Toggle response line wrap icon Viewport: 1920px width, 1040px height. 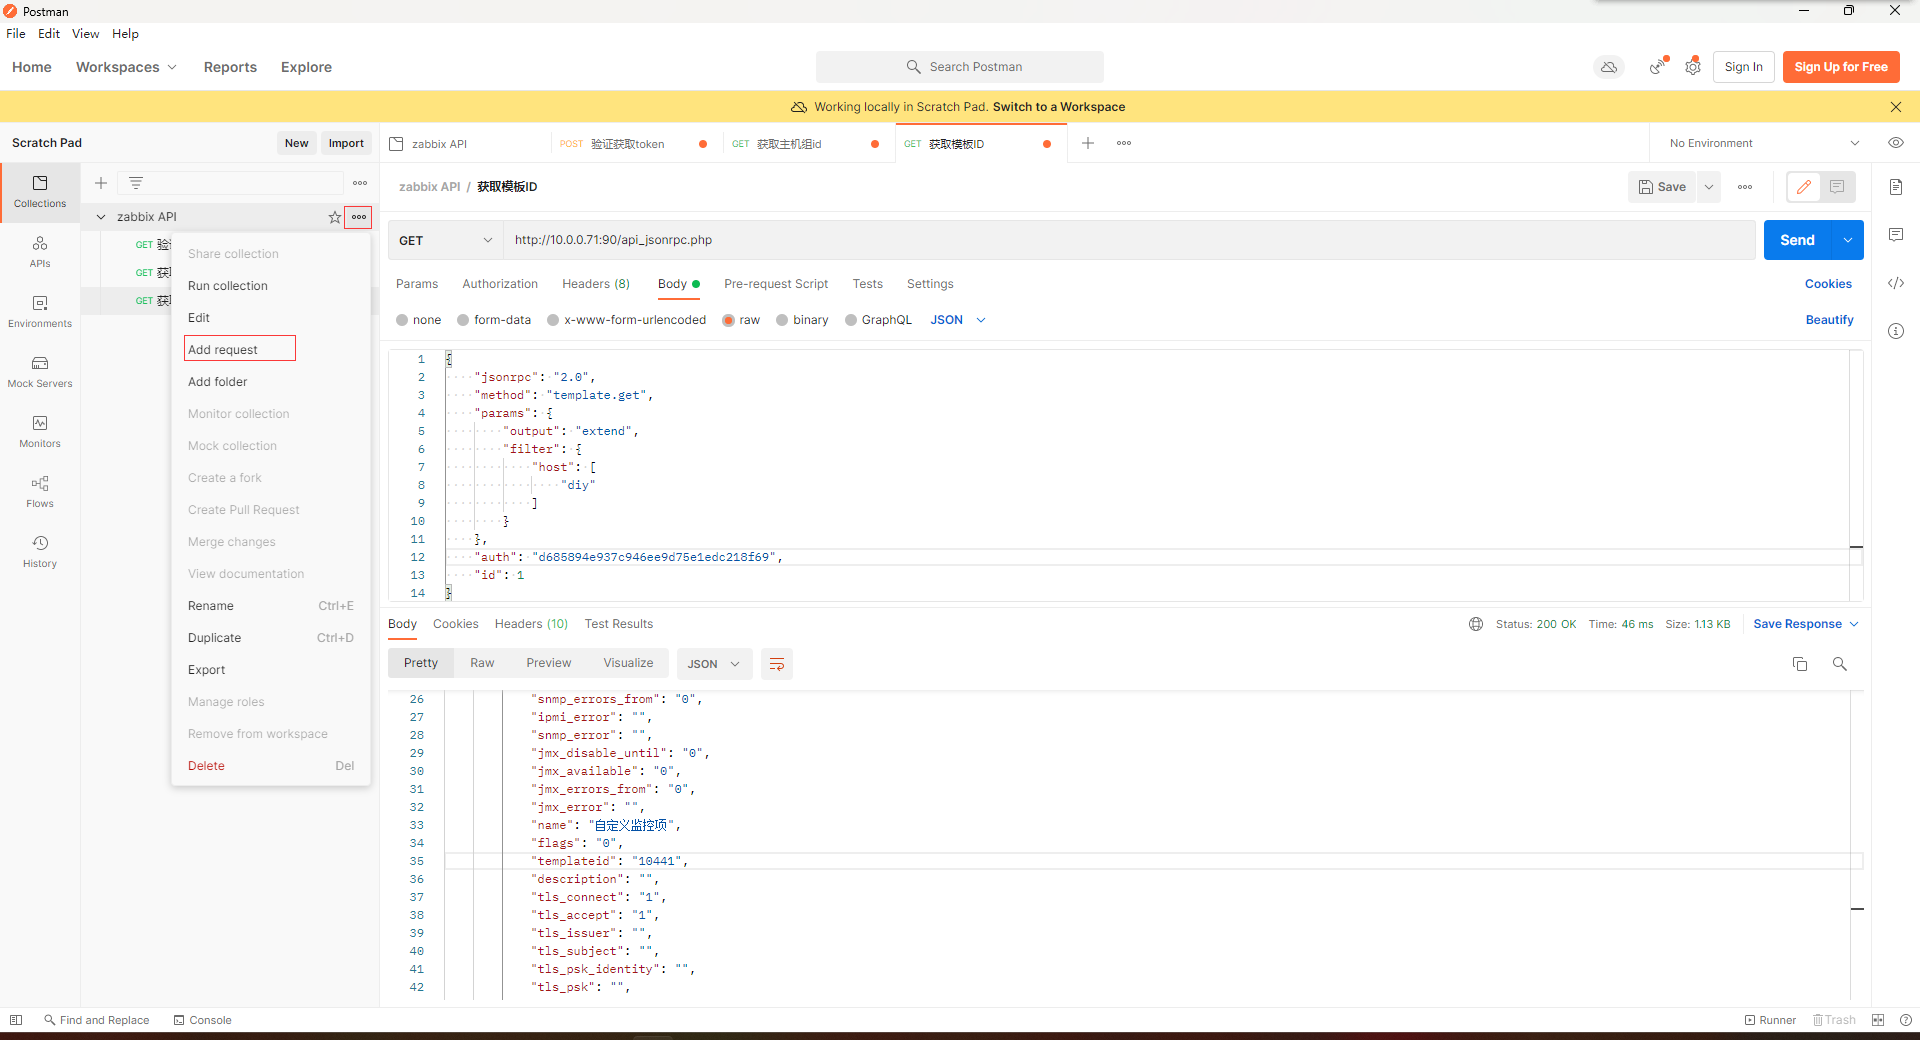pyautogui.click(x=777, y=664)
